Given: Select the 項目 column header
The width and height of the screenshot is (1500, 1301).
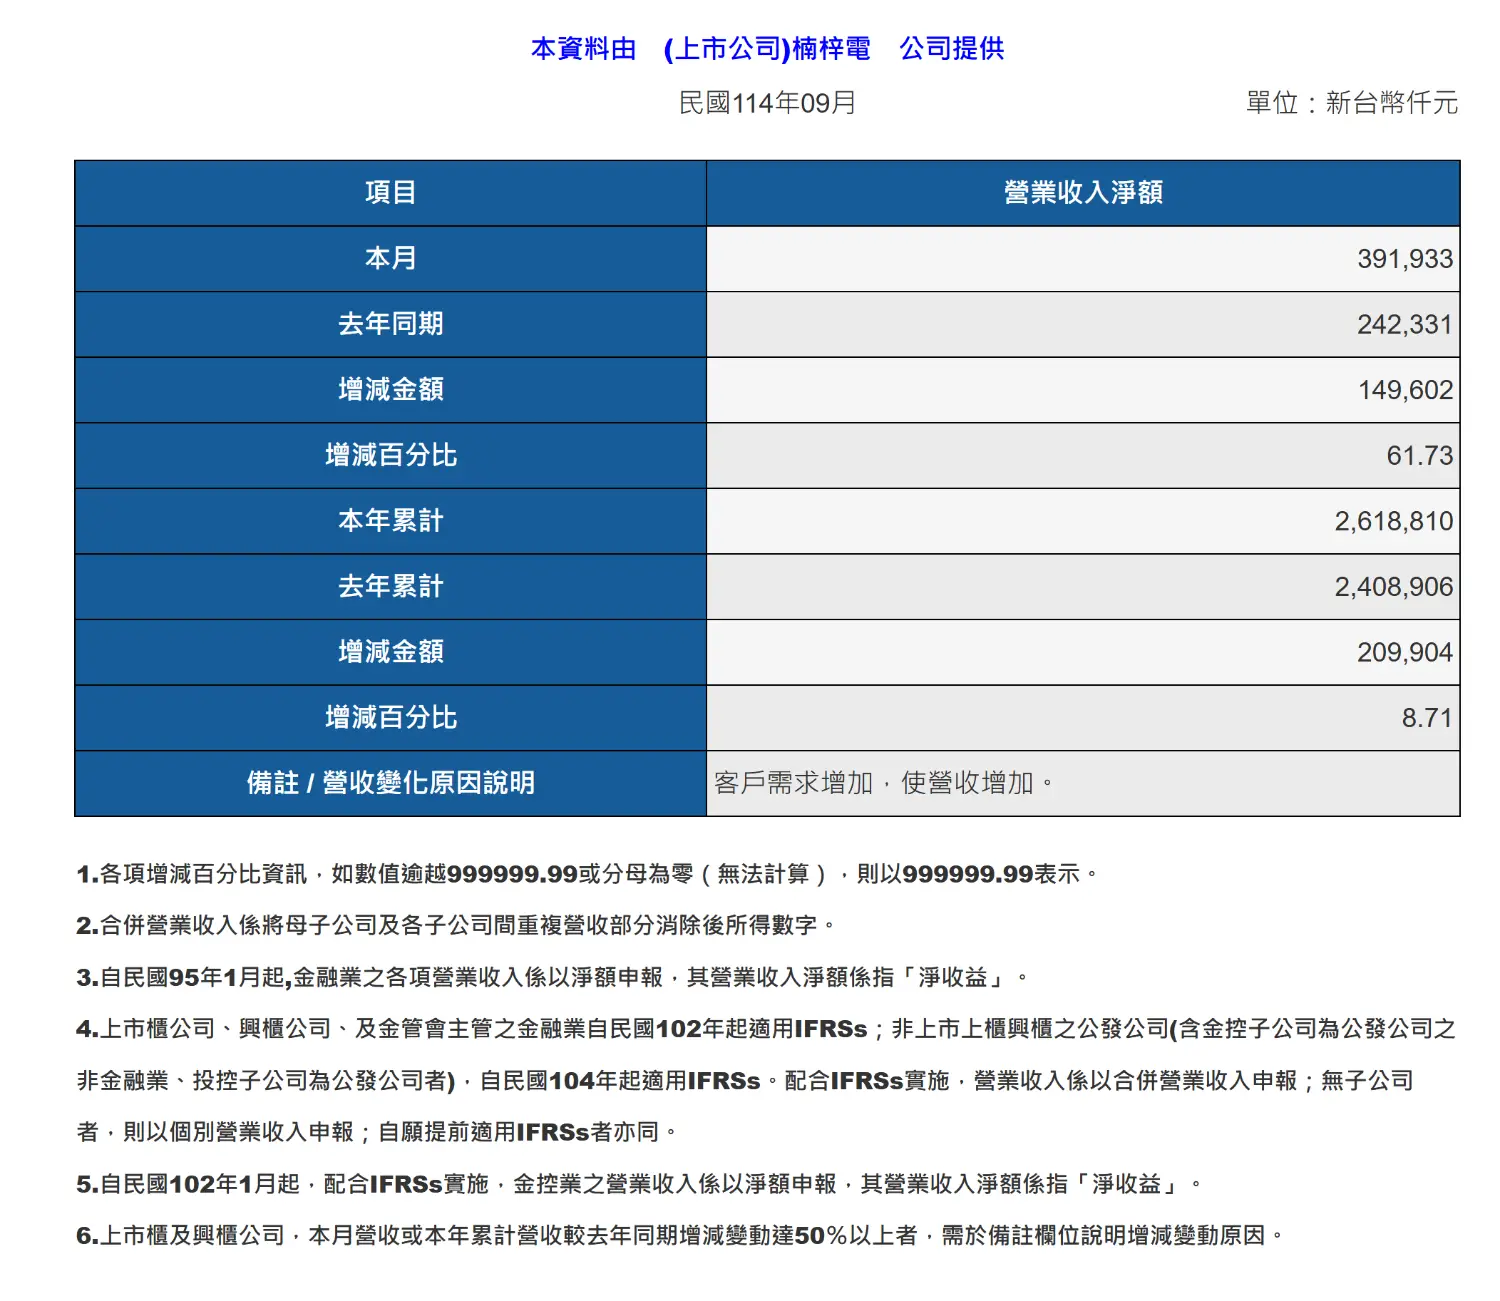Looking at the screenshot, I should coord(390,193).
